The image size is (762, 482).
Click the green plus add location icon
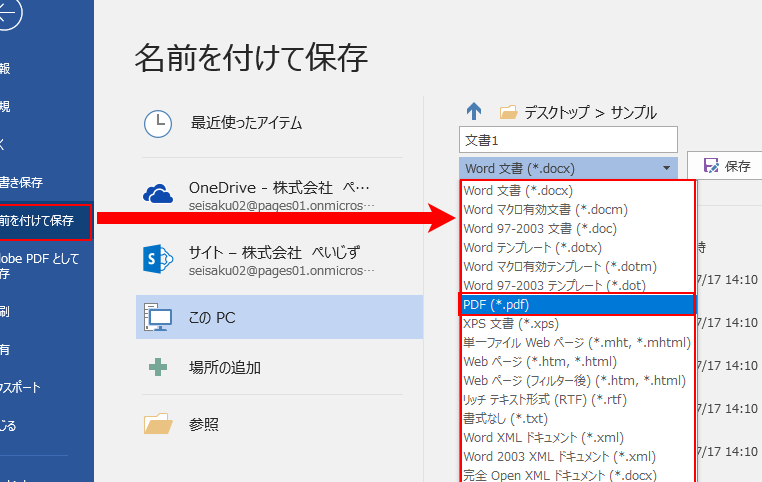click(x=158, y=367)
